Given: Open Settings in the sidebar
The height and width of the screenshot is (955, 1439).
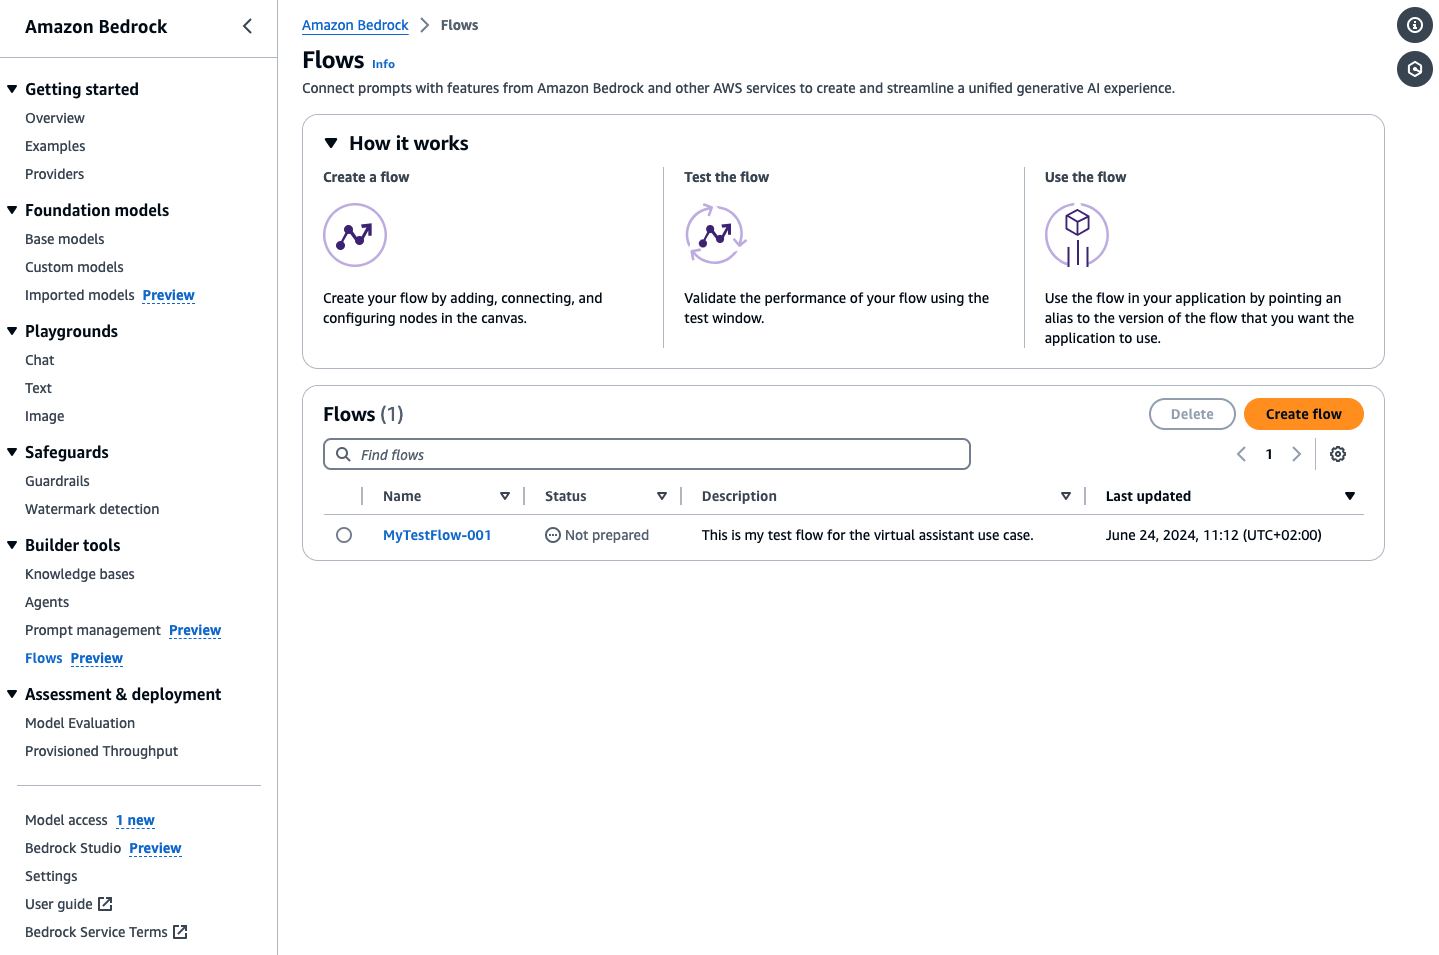Looking at the screenshot, I should [51, 876].
